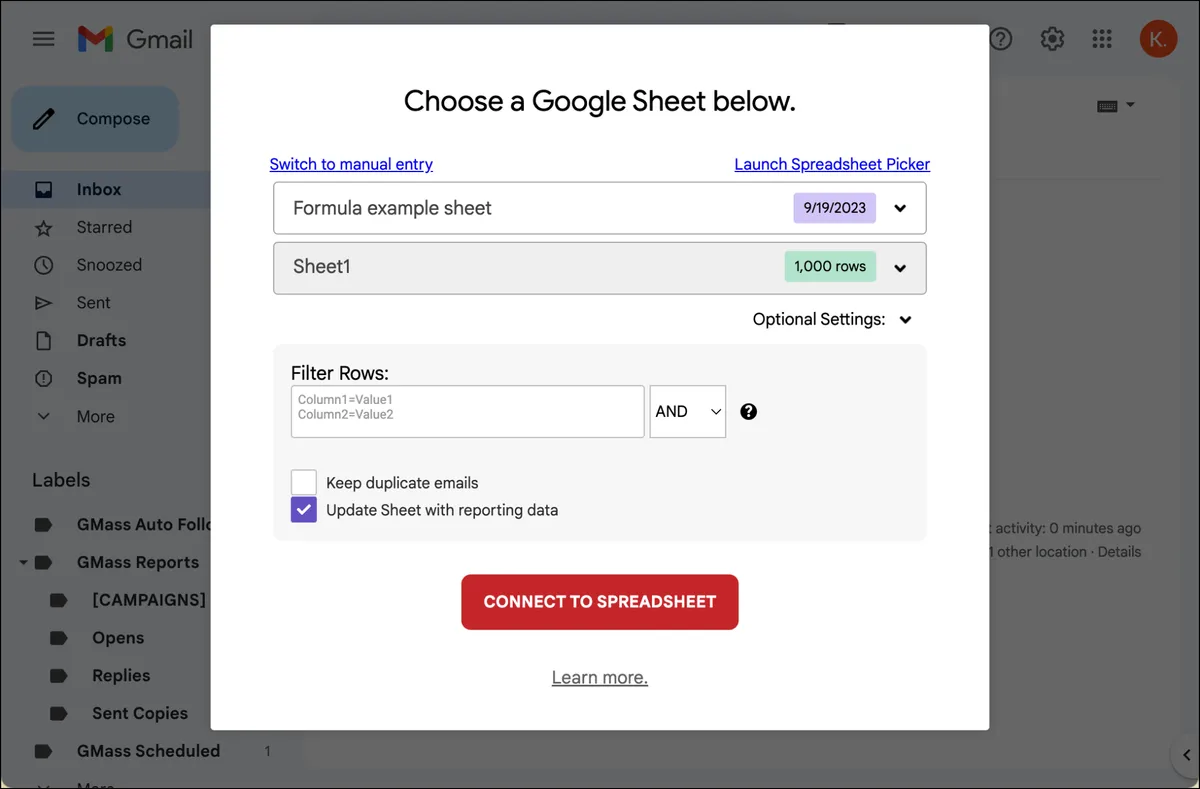The width and height of the screenshot is (1200, 789).
Task: Open the Opens label
Action: 118,638
